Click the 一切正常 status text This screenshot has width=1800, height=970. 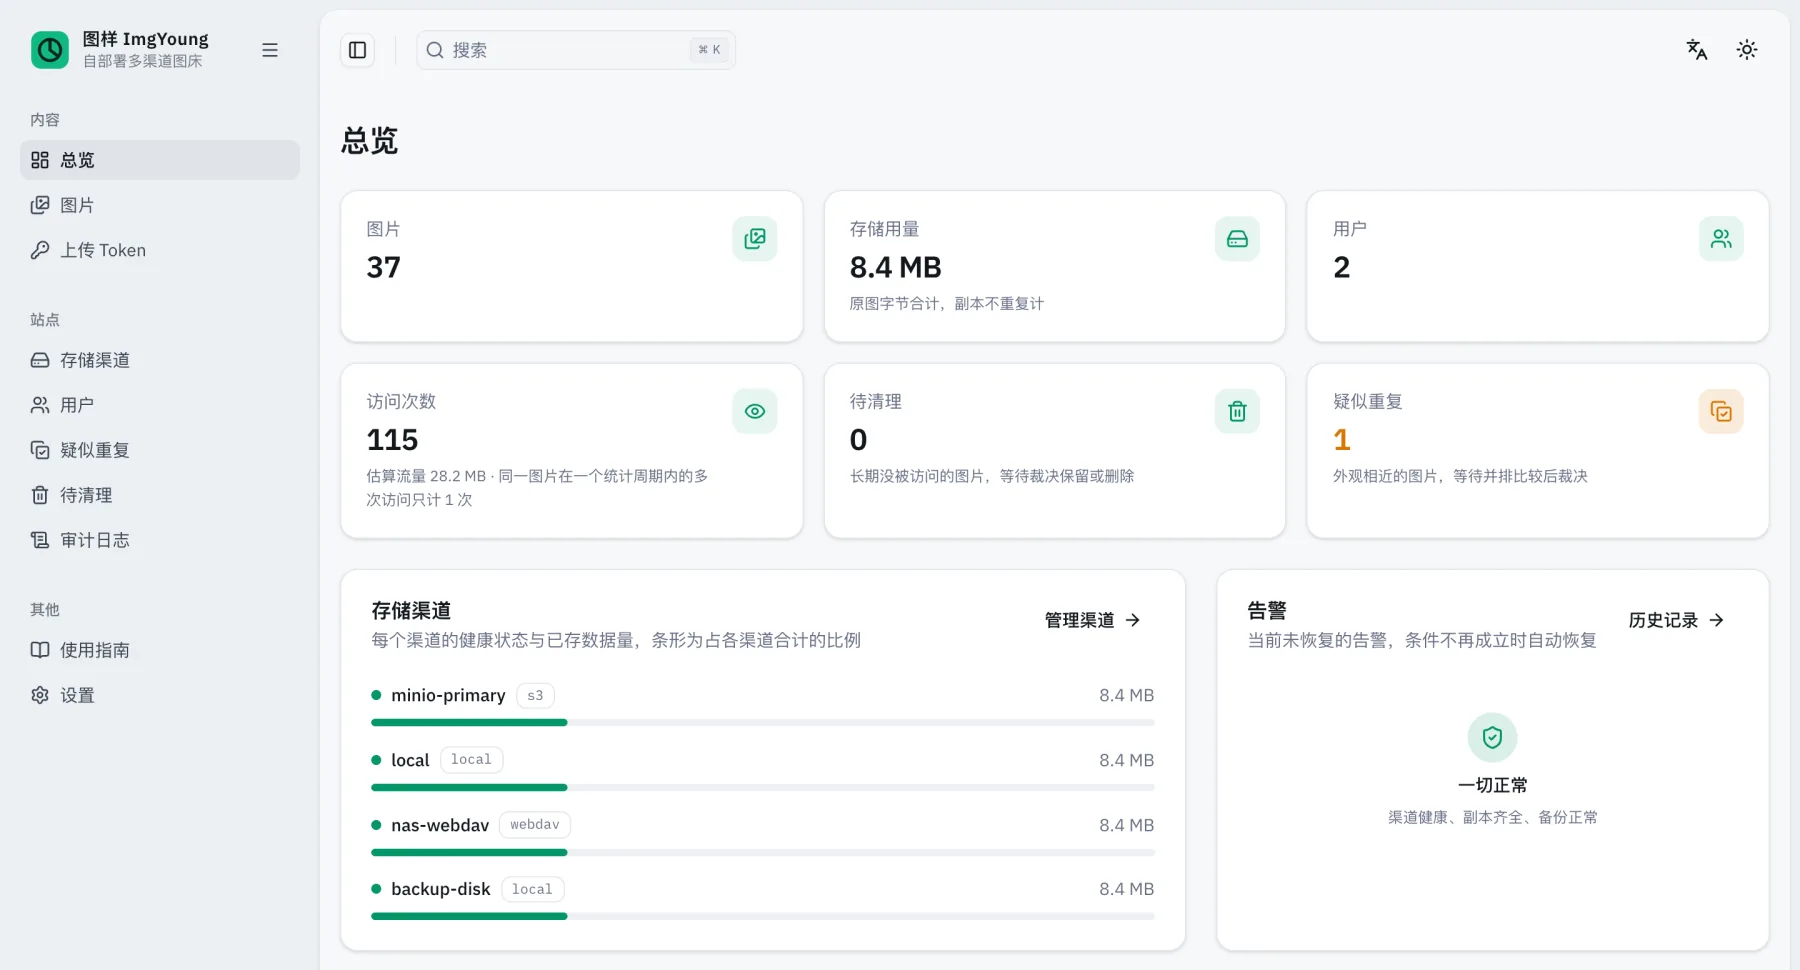[1492, 785]
